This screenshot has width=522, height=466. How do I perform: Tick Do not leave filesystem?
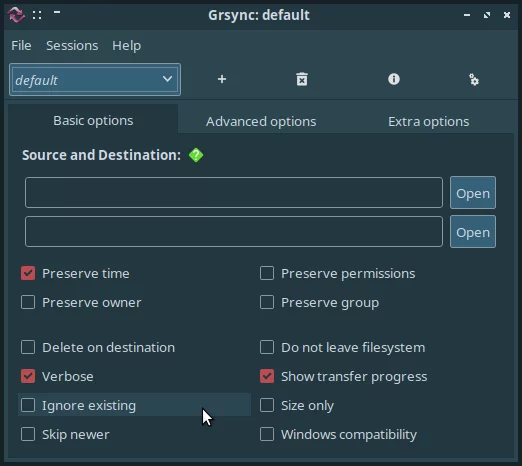tap(267, 347)
